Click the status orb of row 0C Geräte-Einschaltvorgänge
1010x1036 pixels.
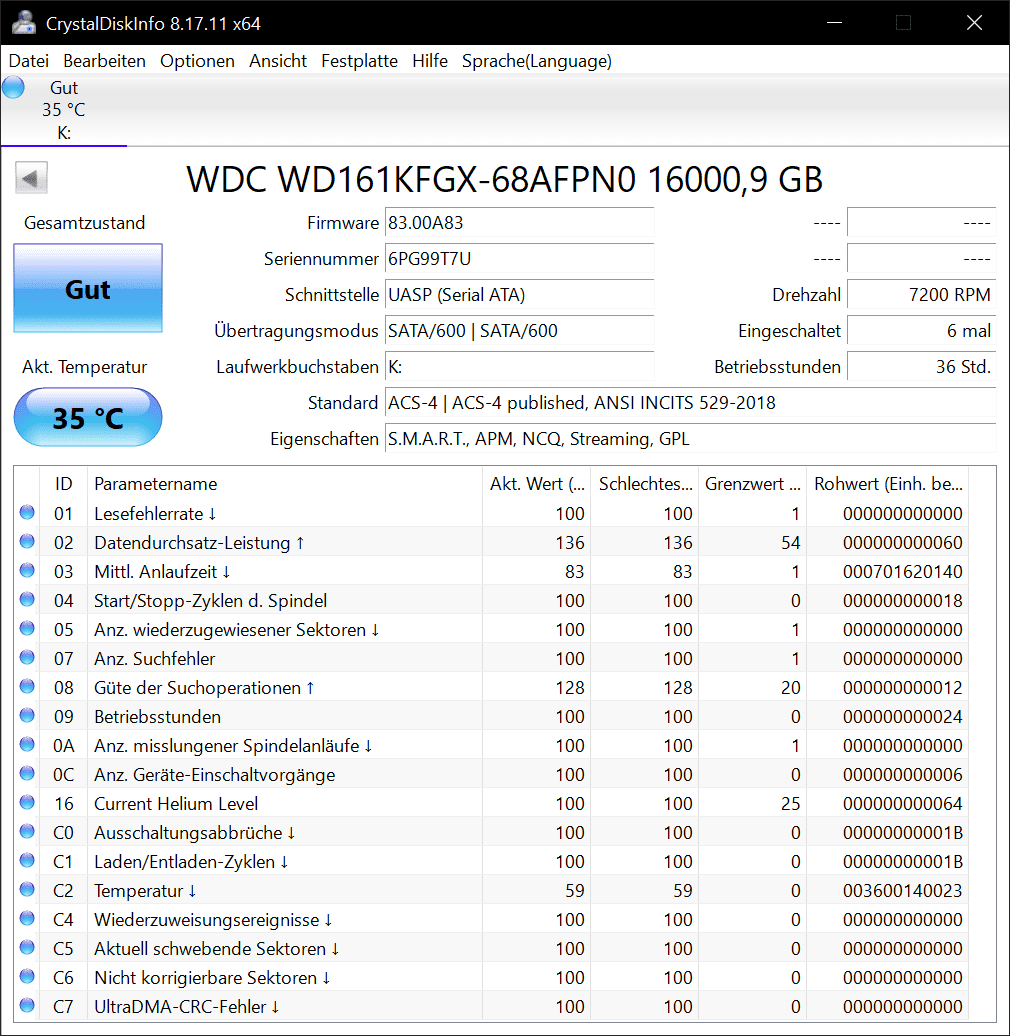pos(27,773)
